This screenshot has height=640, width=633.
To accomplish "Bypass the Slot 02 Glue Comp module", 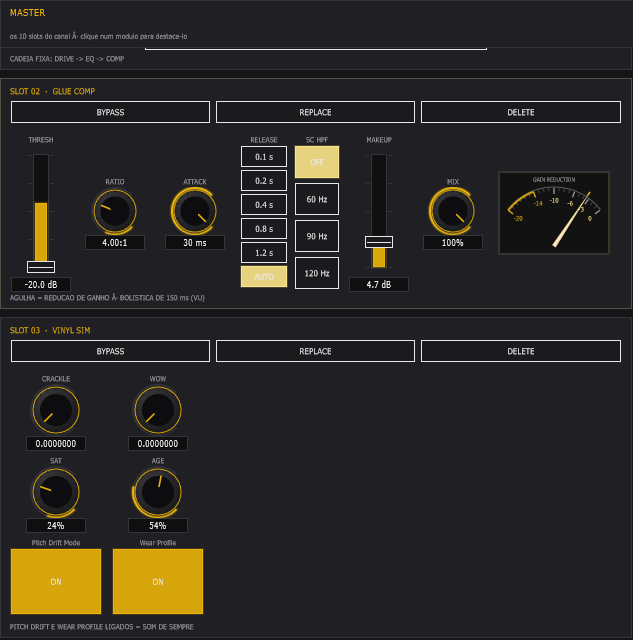I will pyautogui.click(x=110, y=112).
